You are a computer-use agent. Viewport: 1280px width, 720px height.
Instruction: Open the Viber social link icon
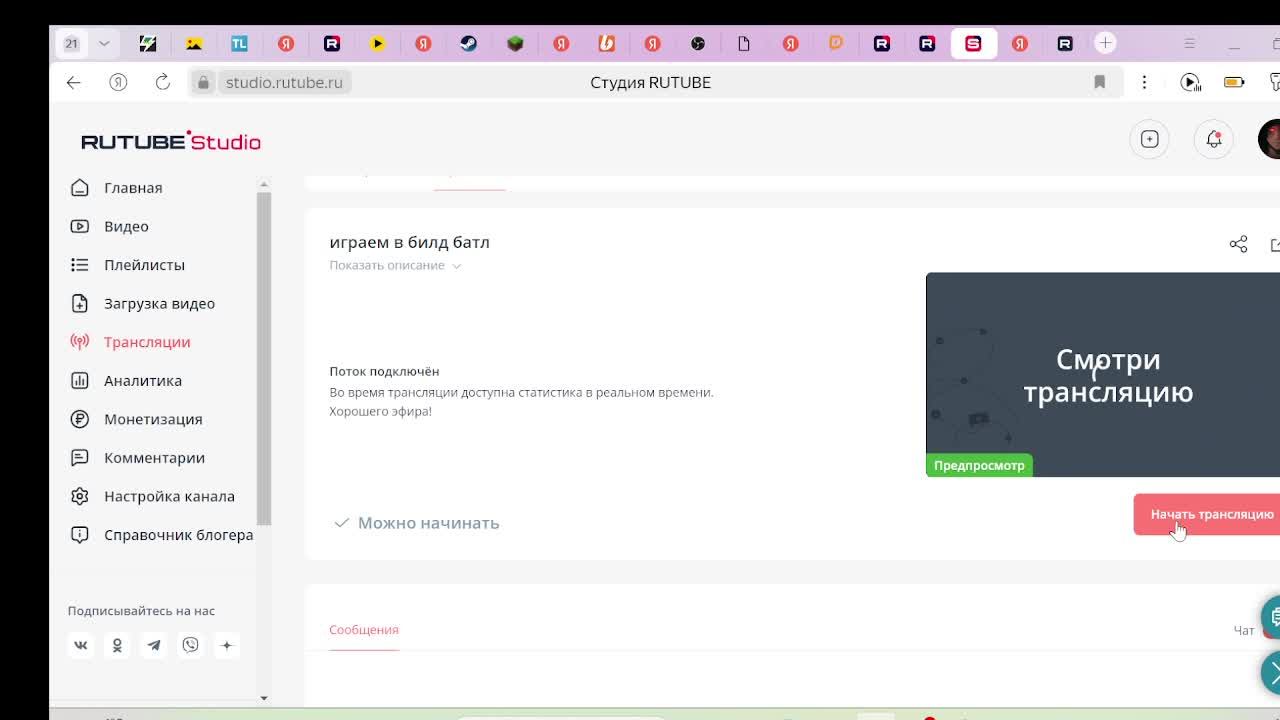tap(190, 645)
